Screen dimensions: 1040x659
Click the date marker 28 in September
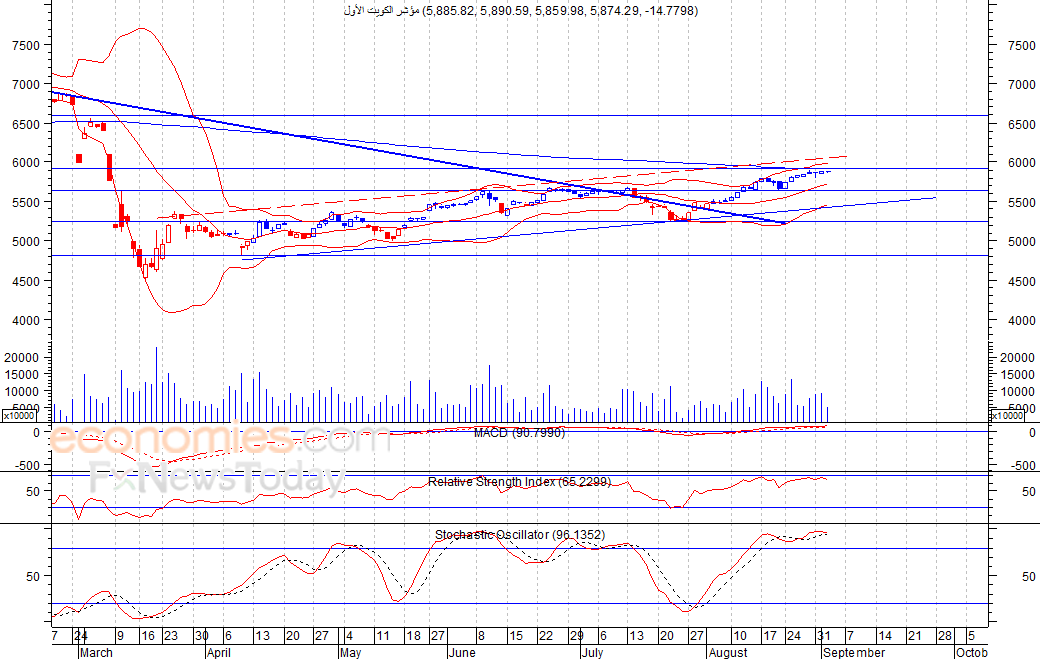[x=944, y=636]
